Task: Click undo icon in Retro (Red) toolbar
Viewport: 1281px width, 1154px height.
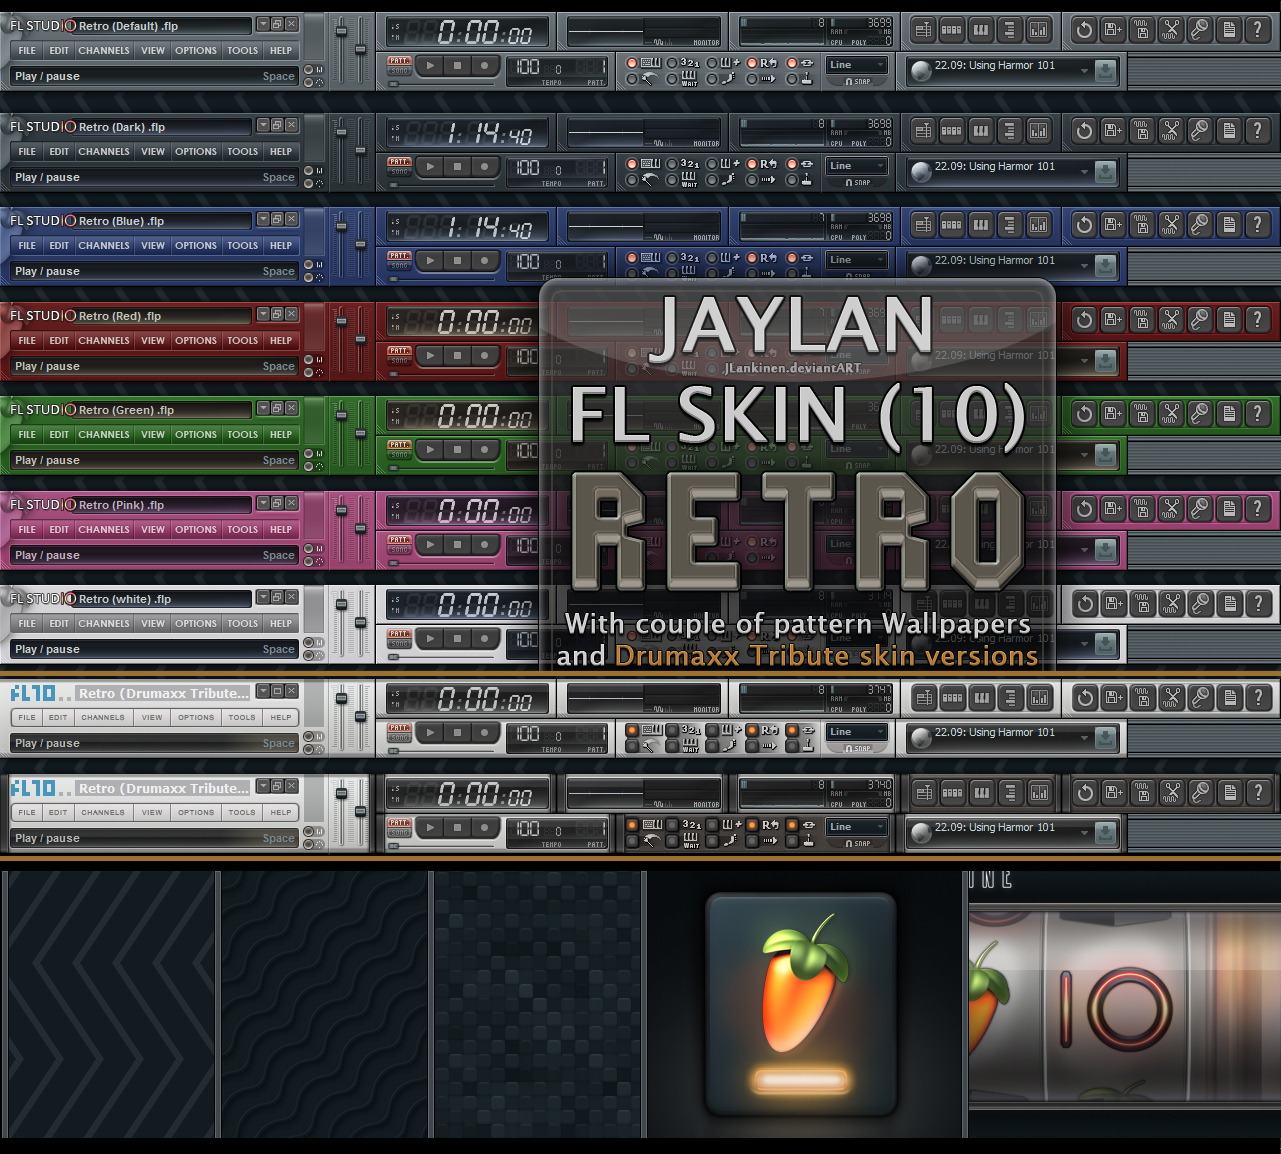Action: (1084, 320)
